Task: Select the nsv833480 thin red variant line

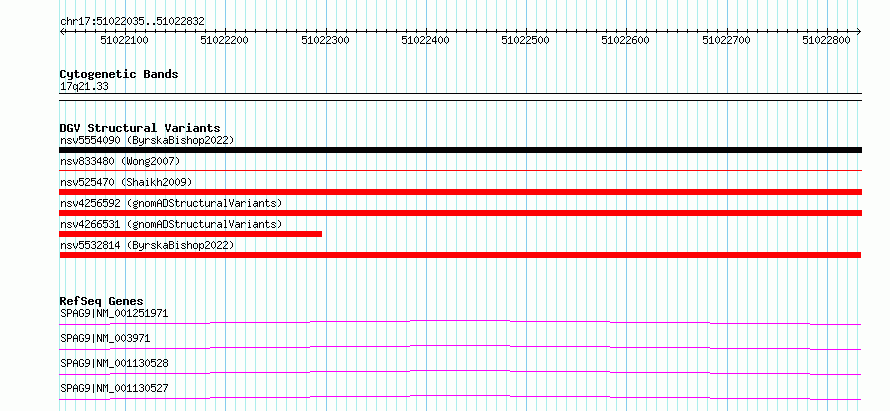Action: coord(460,170)
